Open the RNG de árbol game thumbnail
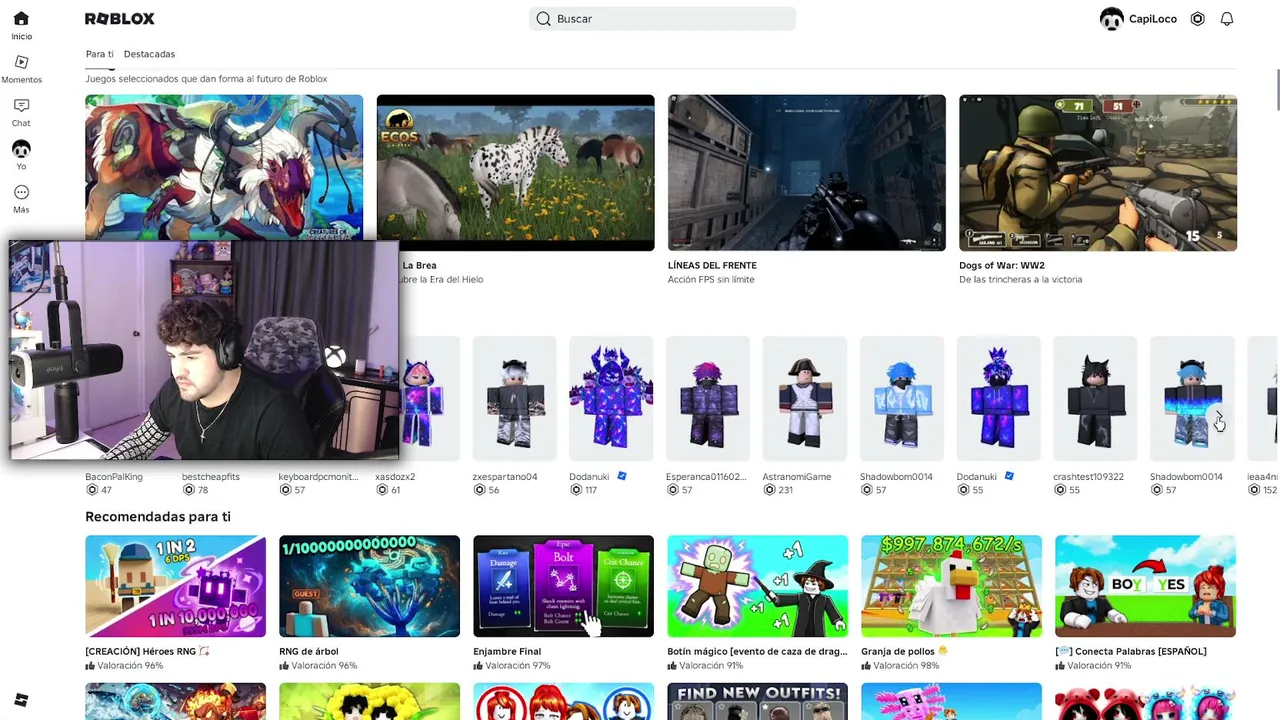The image size is (1280, 720). 369,586
